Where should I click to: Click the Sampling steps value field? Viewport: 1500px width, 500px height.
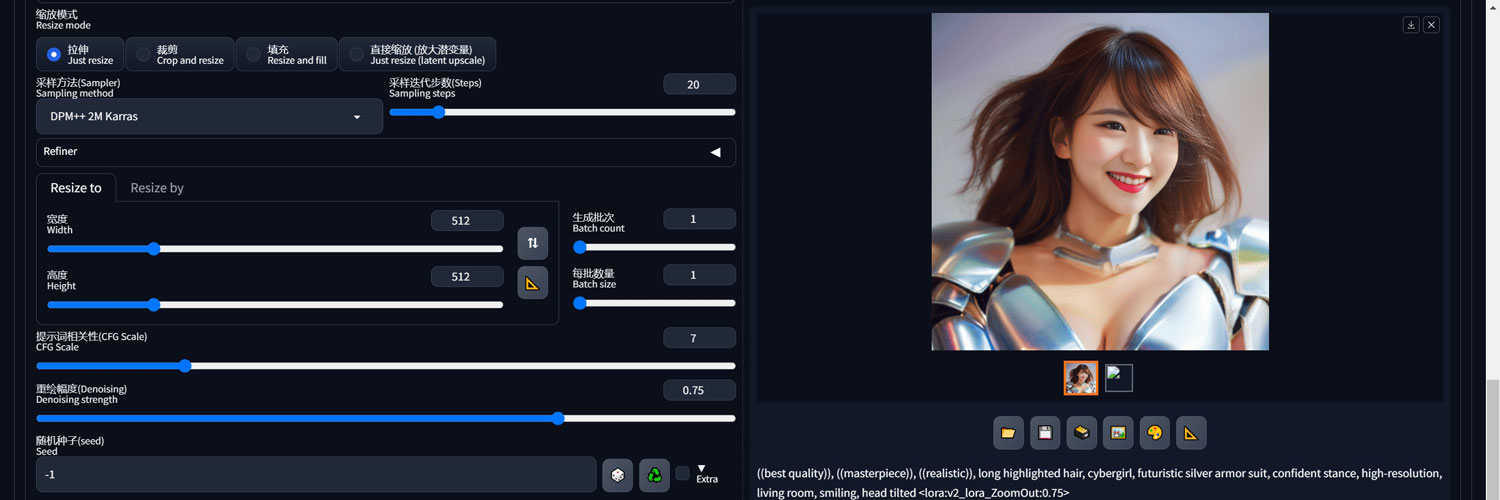click(x=699, y=85)
